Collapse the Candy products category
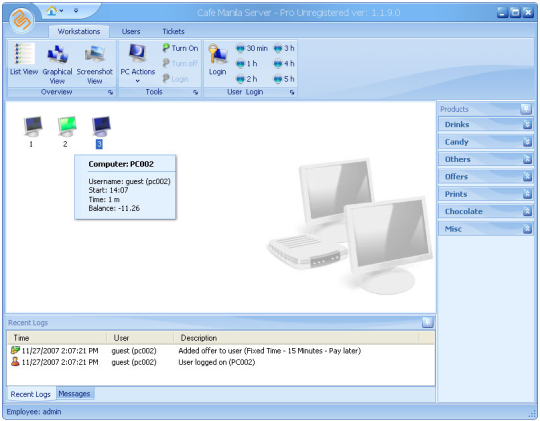The height and width of the screenshot is (421, 540). (x=527, y=142)
